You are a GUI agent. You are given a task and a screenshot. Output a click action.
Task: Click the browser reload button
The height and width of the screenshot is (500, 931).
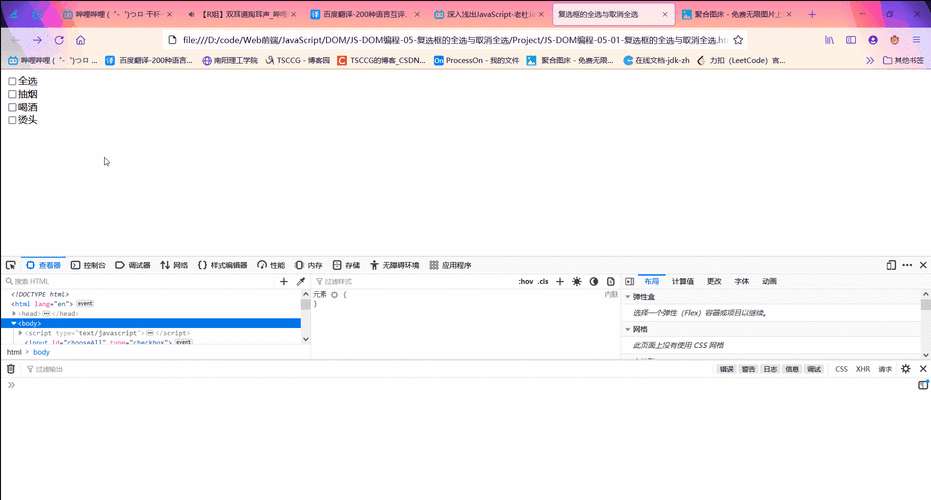pyautogui.click(x=59, y=40)
